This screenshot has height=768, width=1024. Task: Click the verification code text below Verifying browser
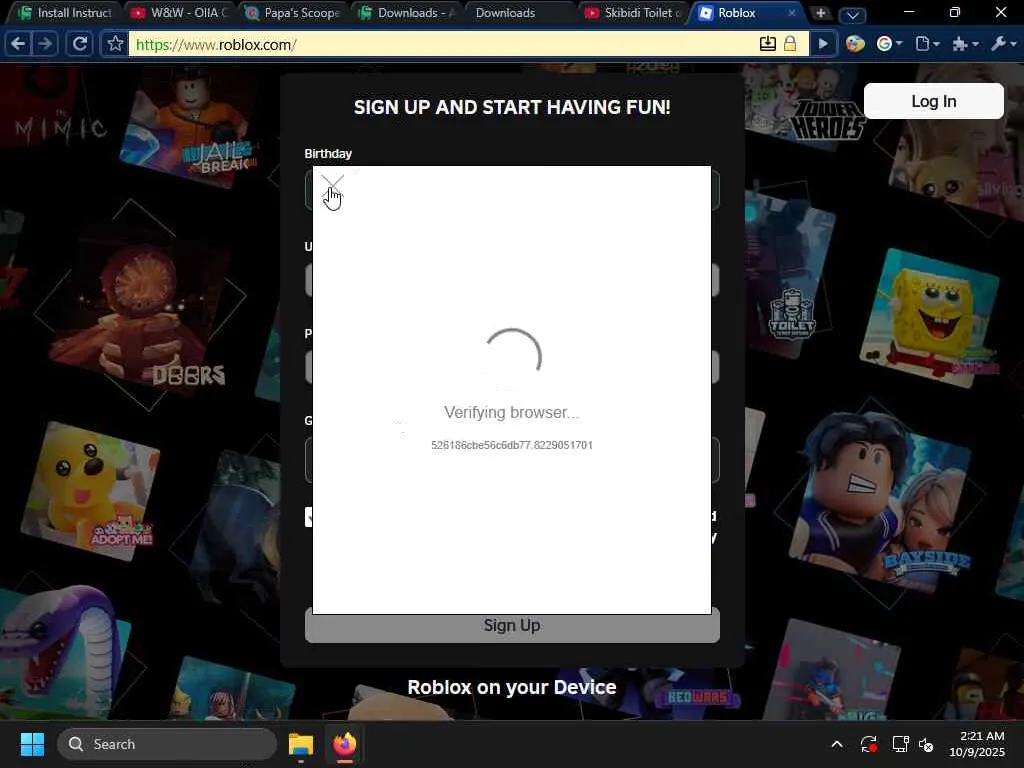click(x=512, y=445)
